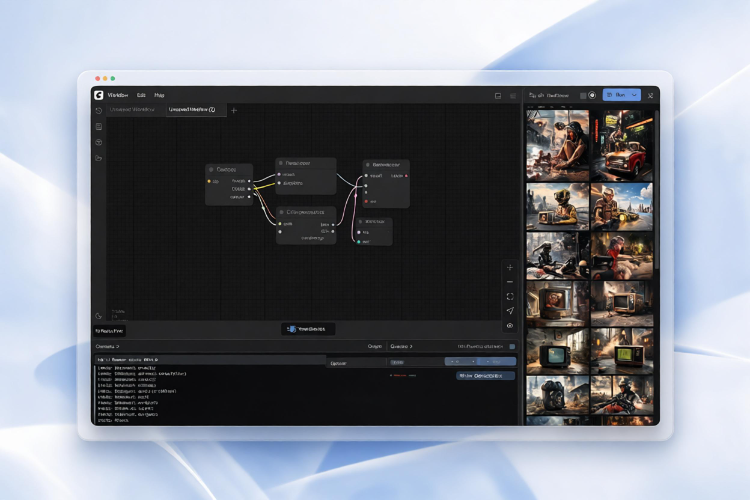Open the Edit menu

(141, 95)
